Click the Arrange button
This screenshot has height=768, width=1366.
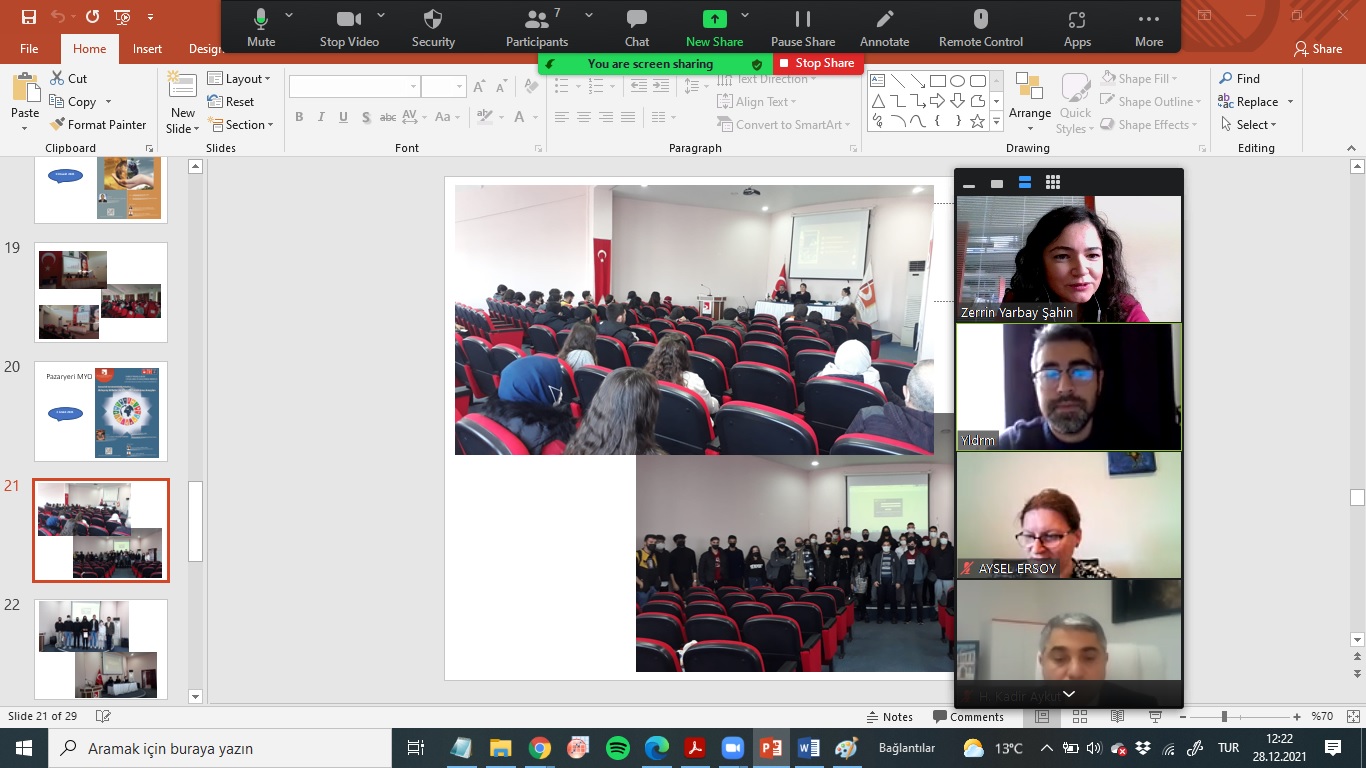point(1030,102)
